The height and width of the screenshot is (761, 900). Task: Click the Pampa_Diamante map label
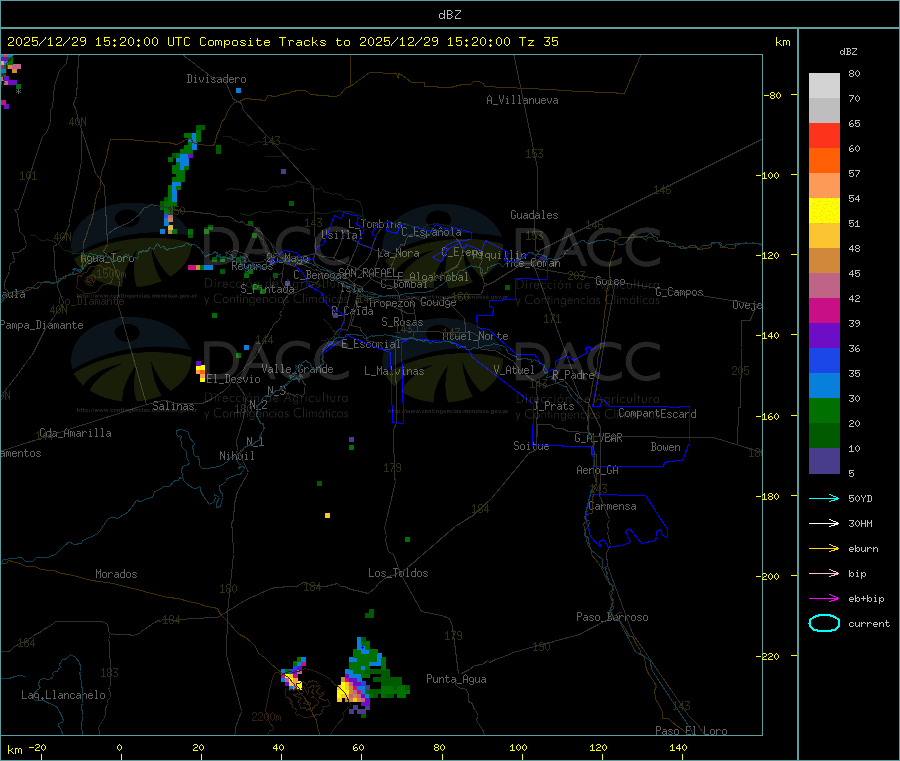click(42, 325)
